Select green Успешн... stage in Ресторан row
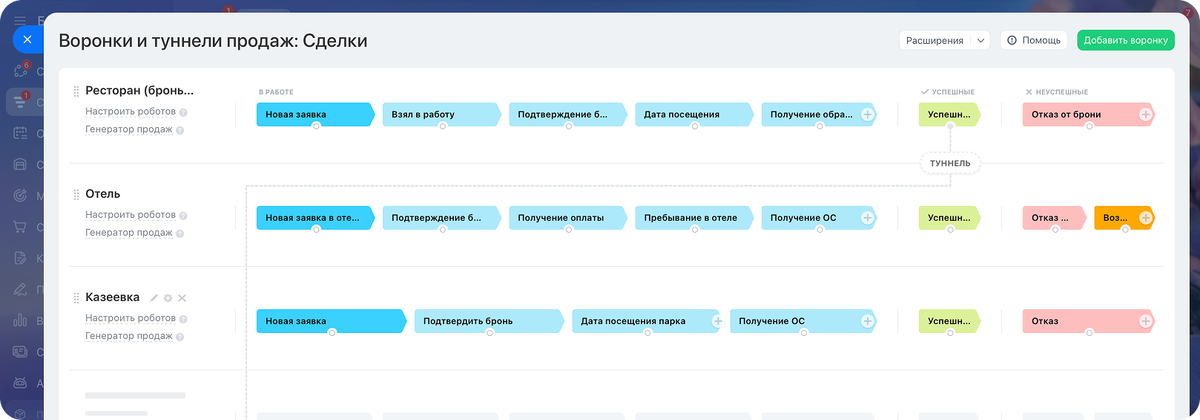1200x420 pixels. pyautogui.click(x=950, y=114)
